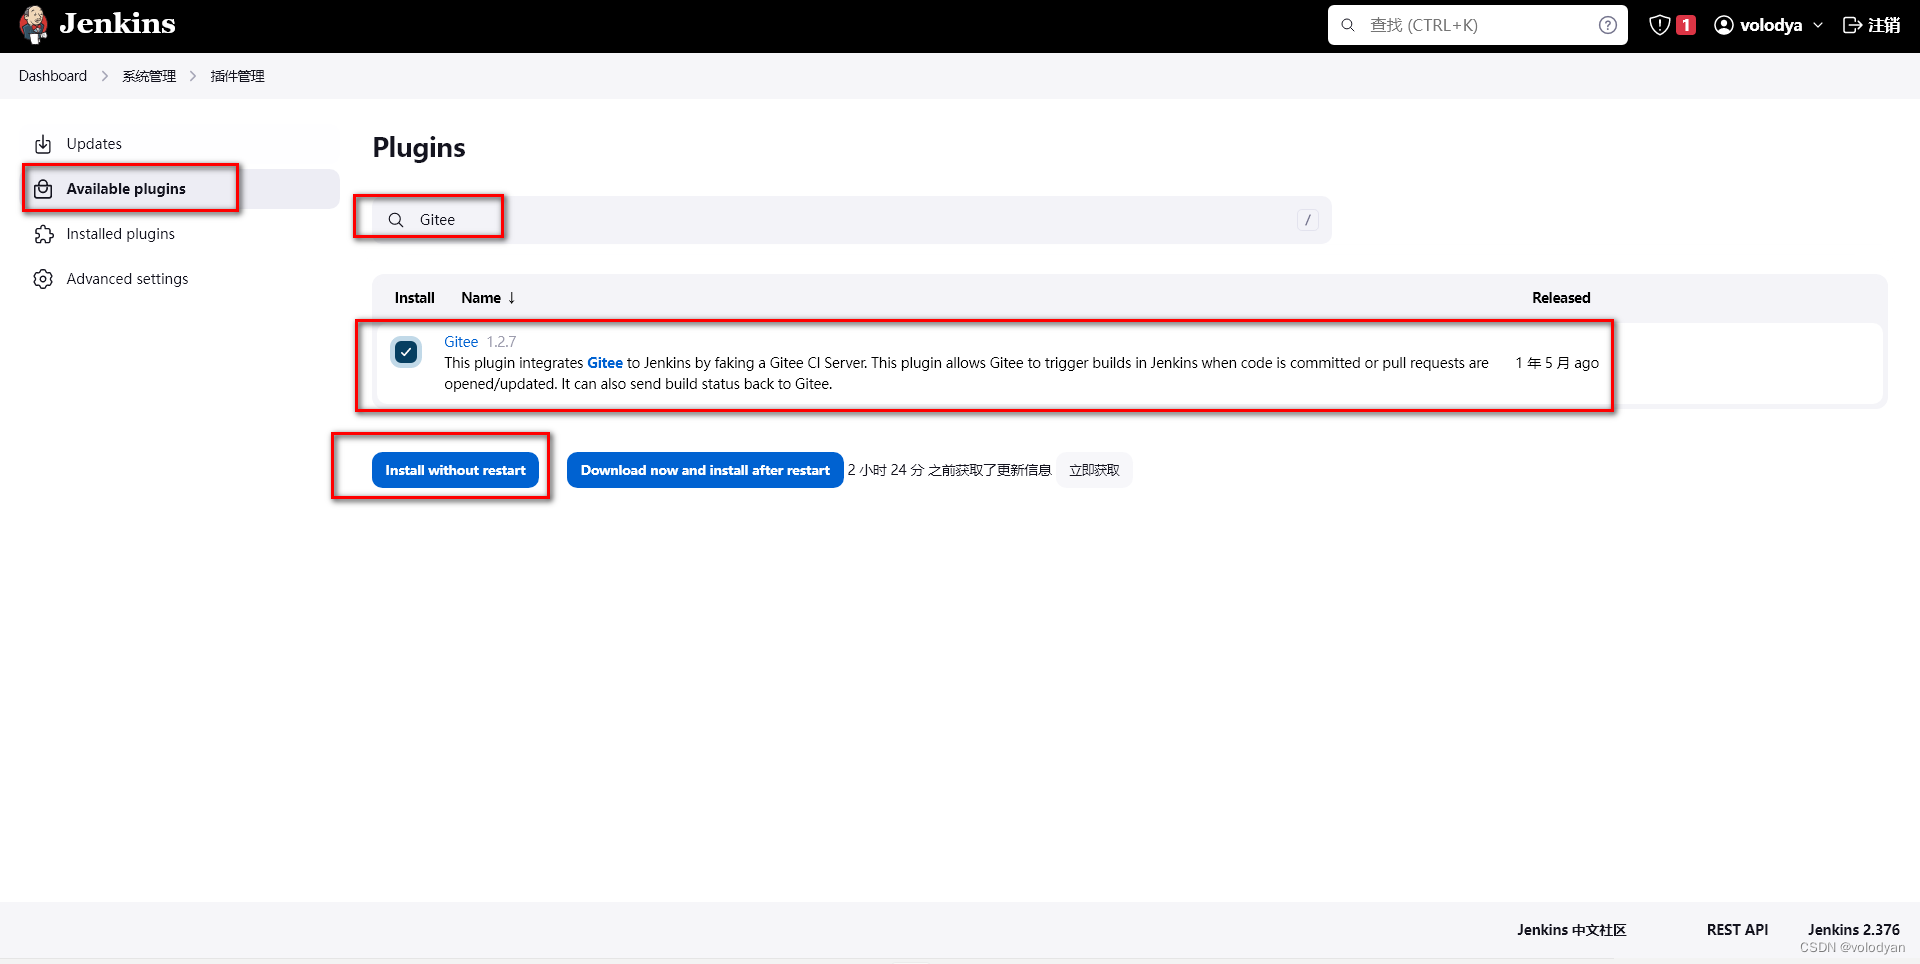
Task: Click the breadcrumb arrow after 系统管理
Action: [x=193, y=76]
